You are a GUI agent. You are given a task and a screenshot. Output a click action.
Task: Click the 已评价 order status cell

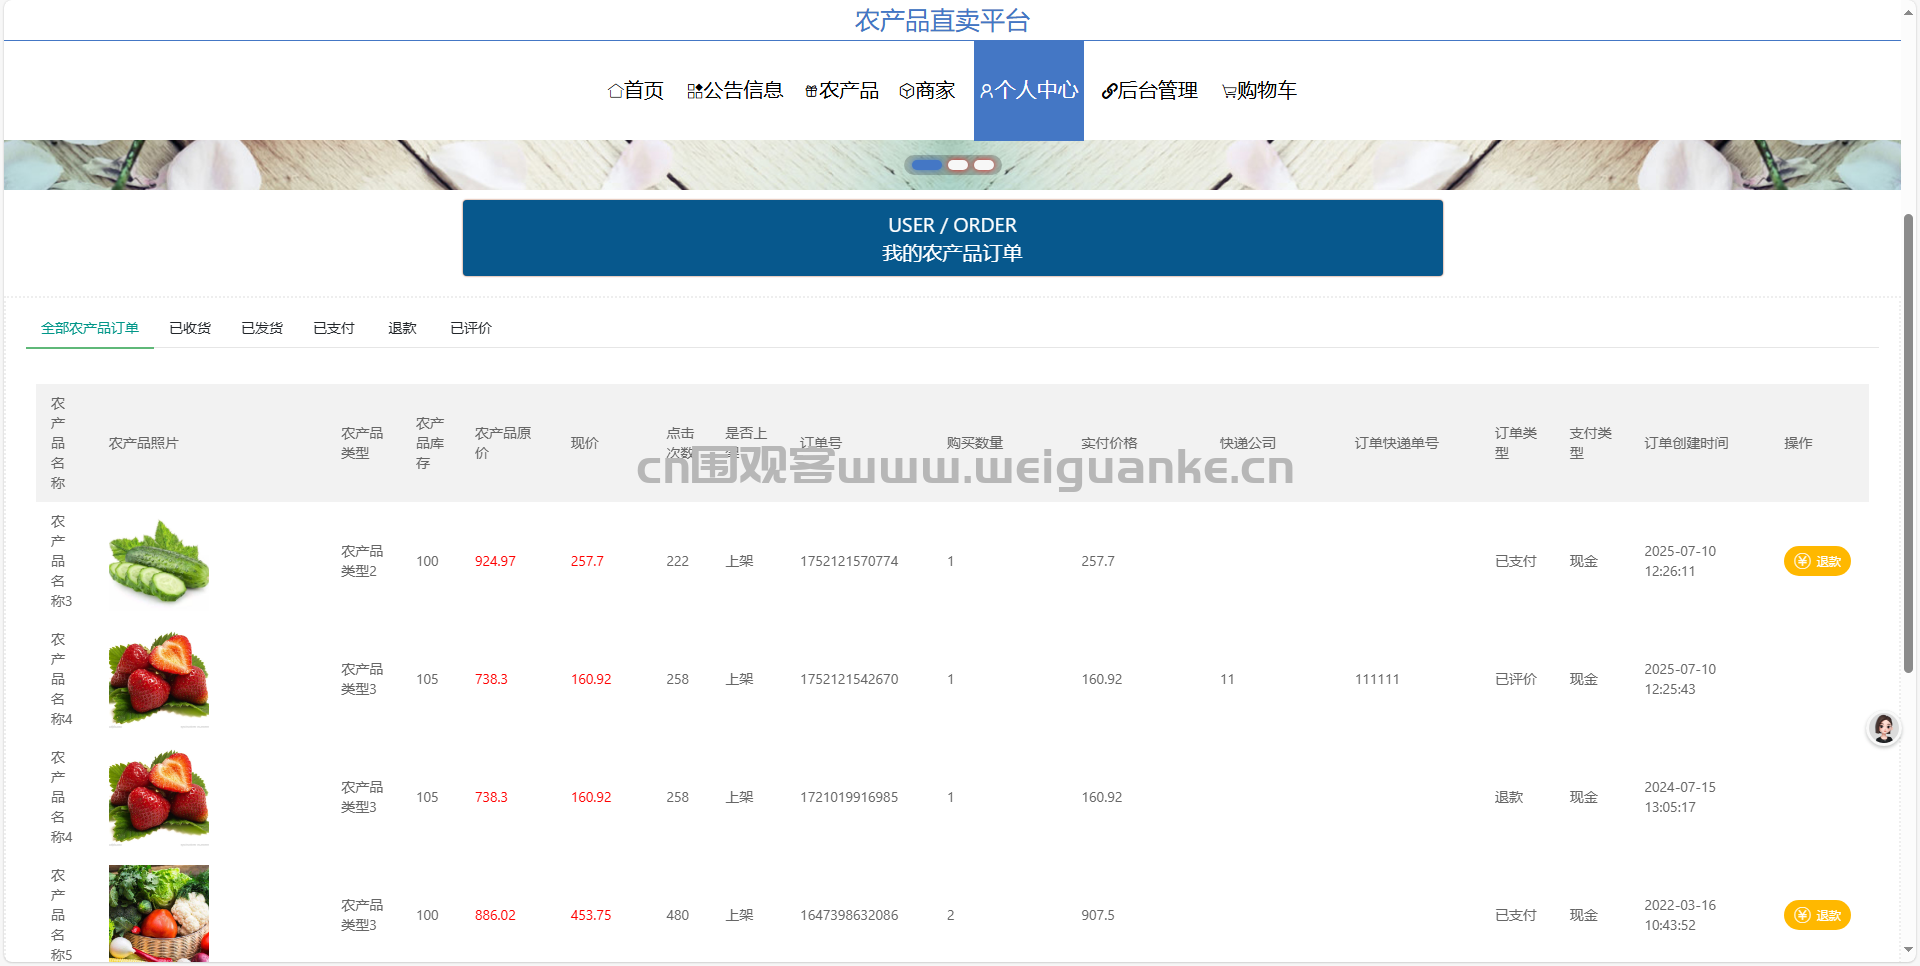click(x=1515, y=679)
